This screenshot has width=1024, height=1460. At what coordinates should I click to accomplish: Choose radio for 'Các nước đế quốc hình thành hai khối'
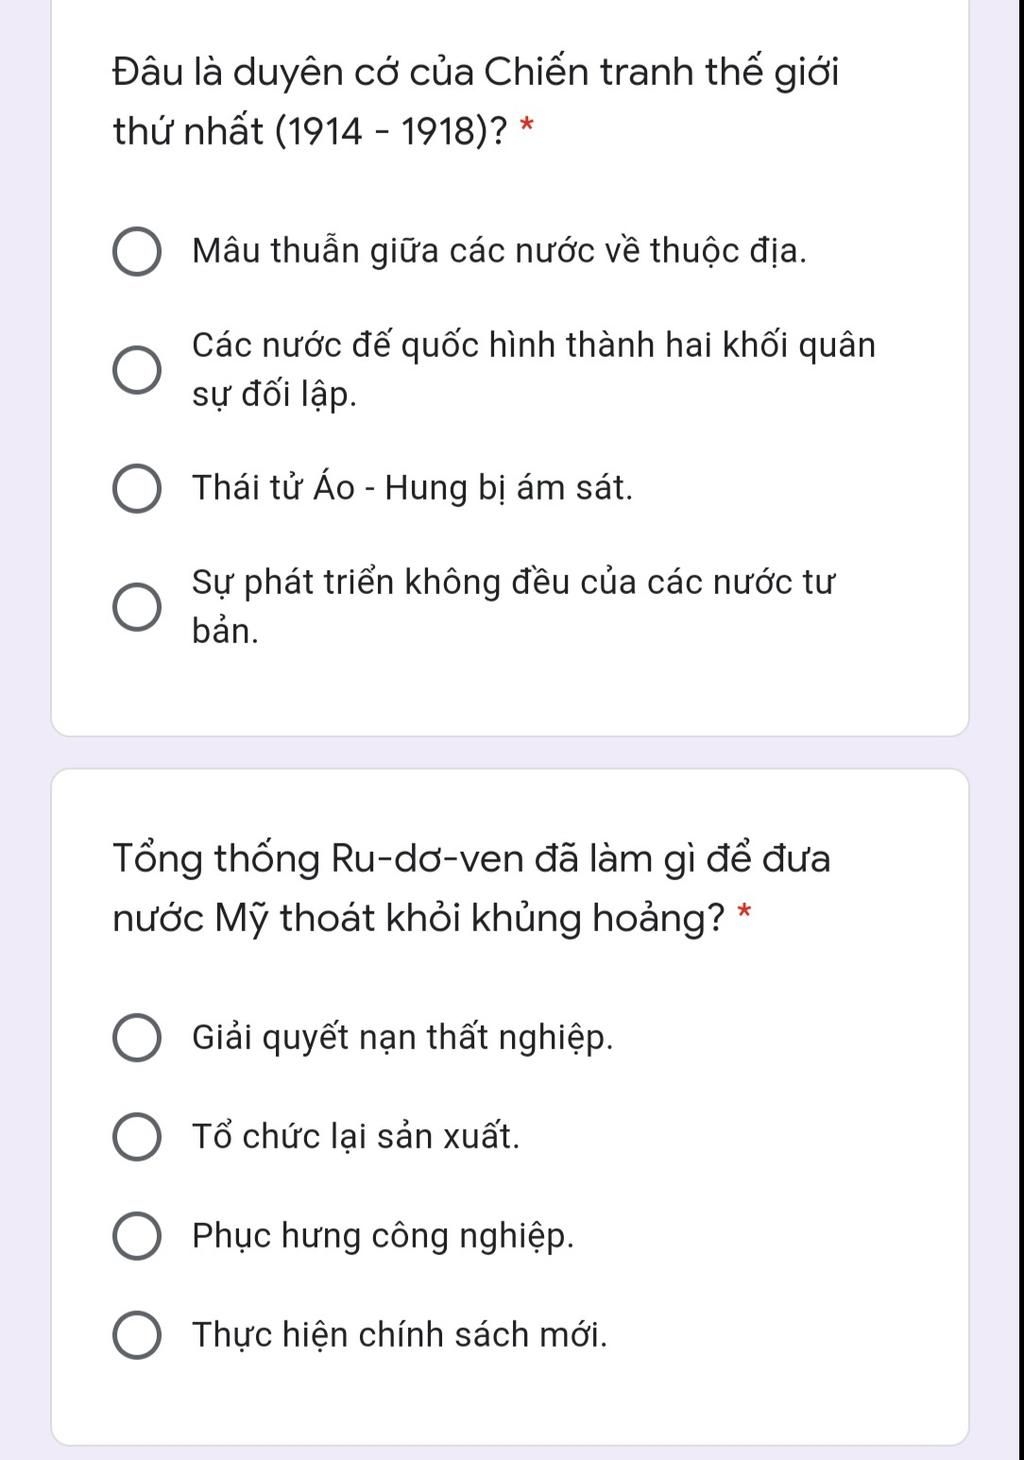(x=136, y=370)
